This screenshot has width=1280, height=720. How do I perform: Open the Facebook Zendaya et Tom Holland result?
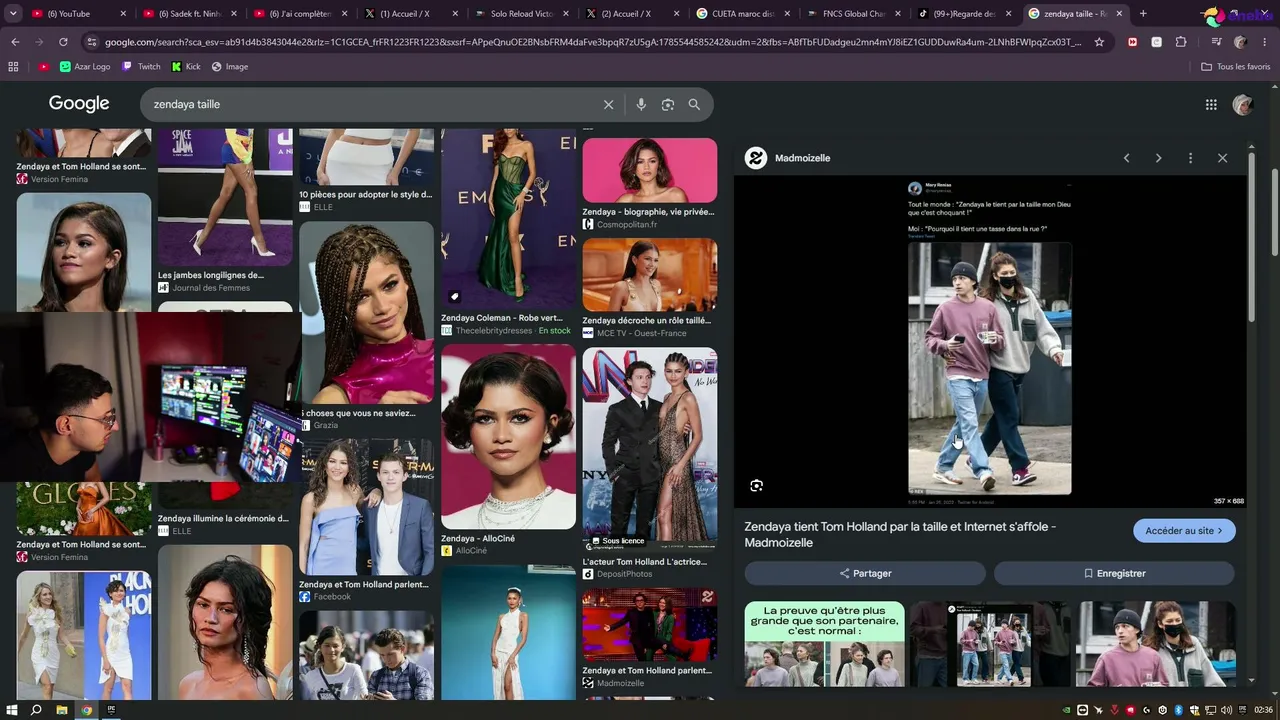[x=366, y=507]
